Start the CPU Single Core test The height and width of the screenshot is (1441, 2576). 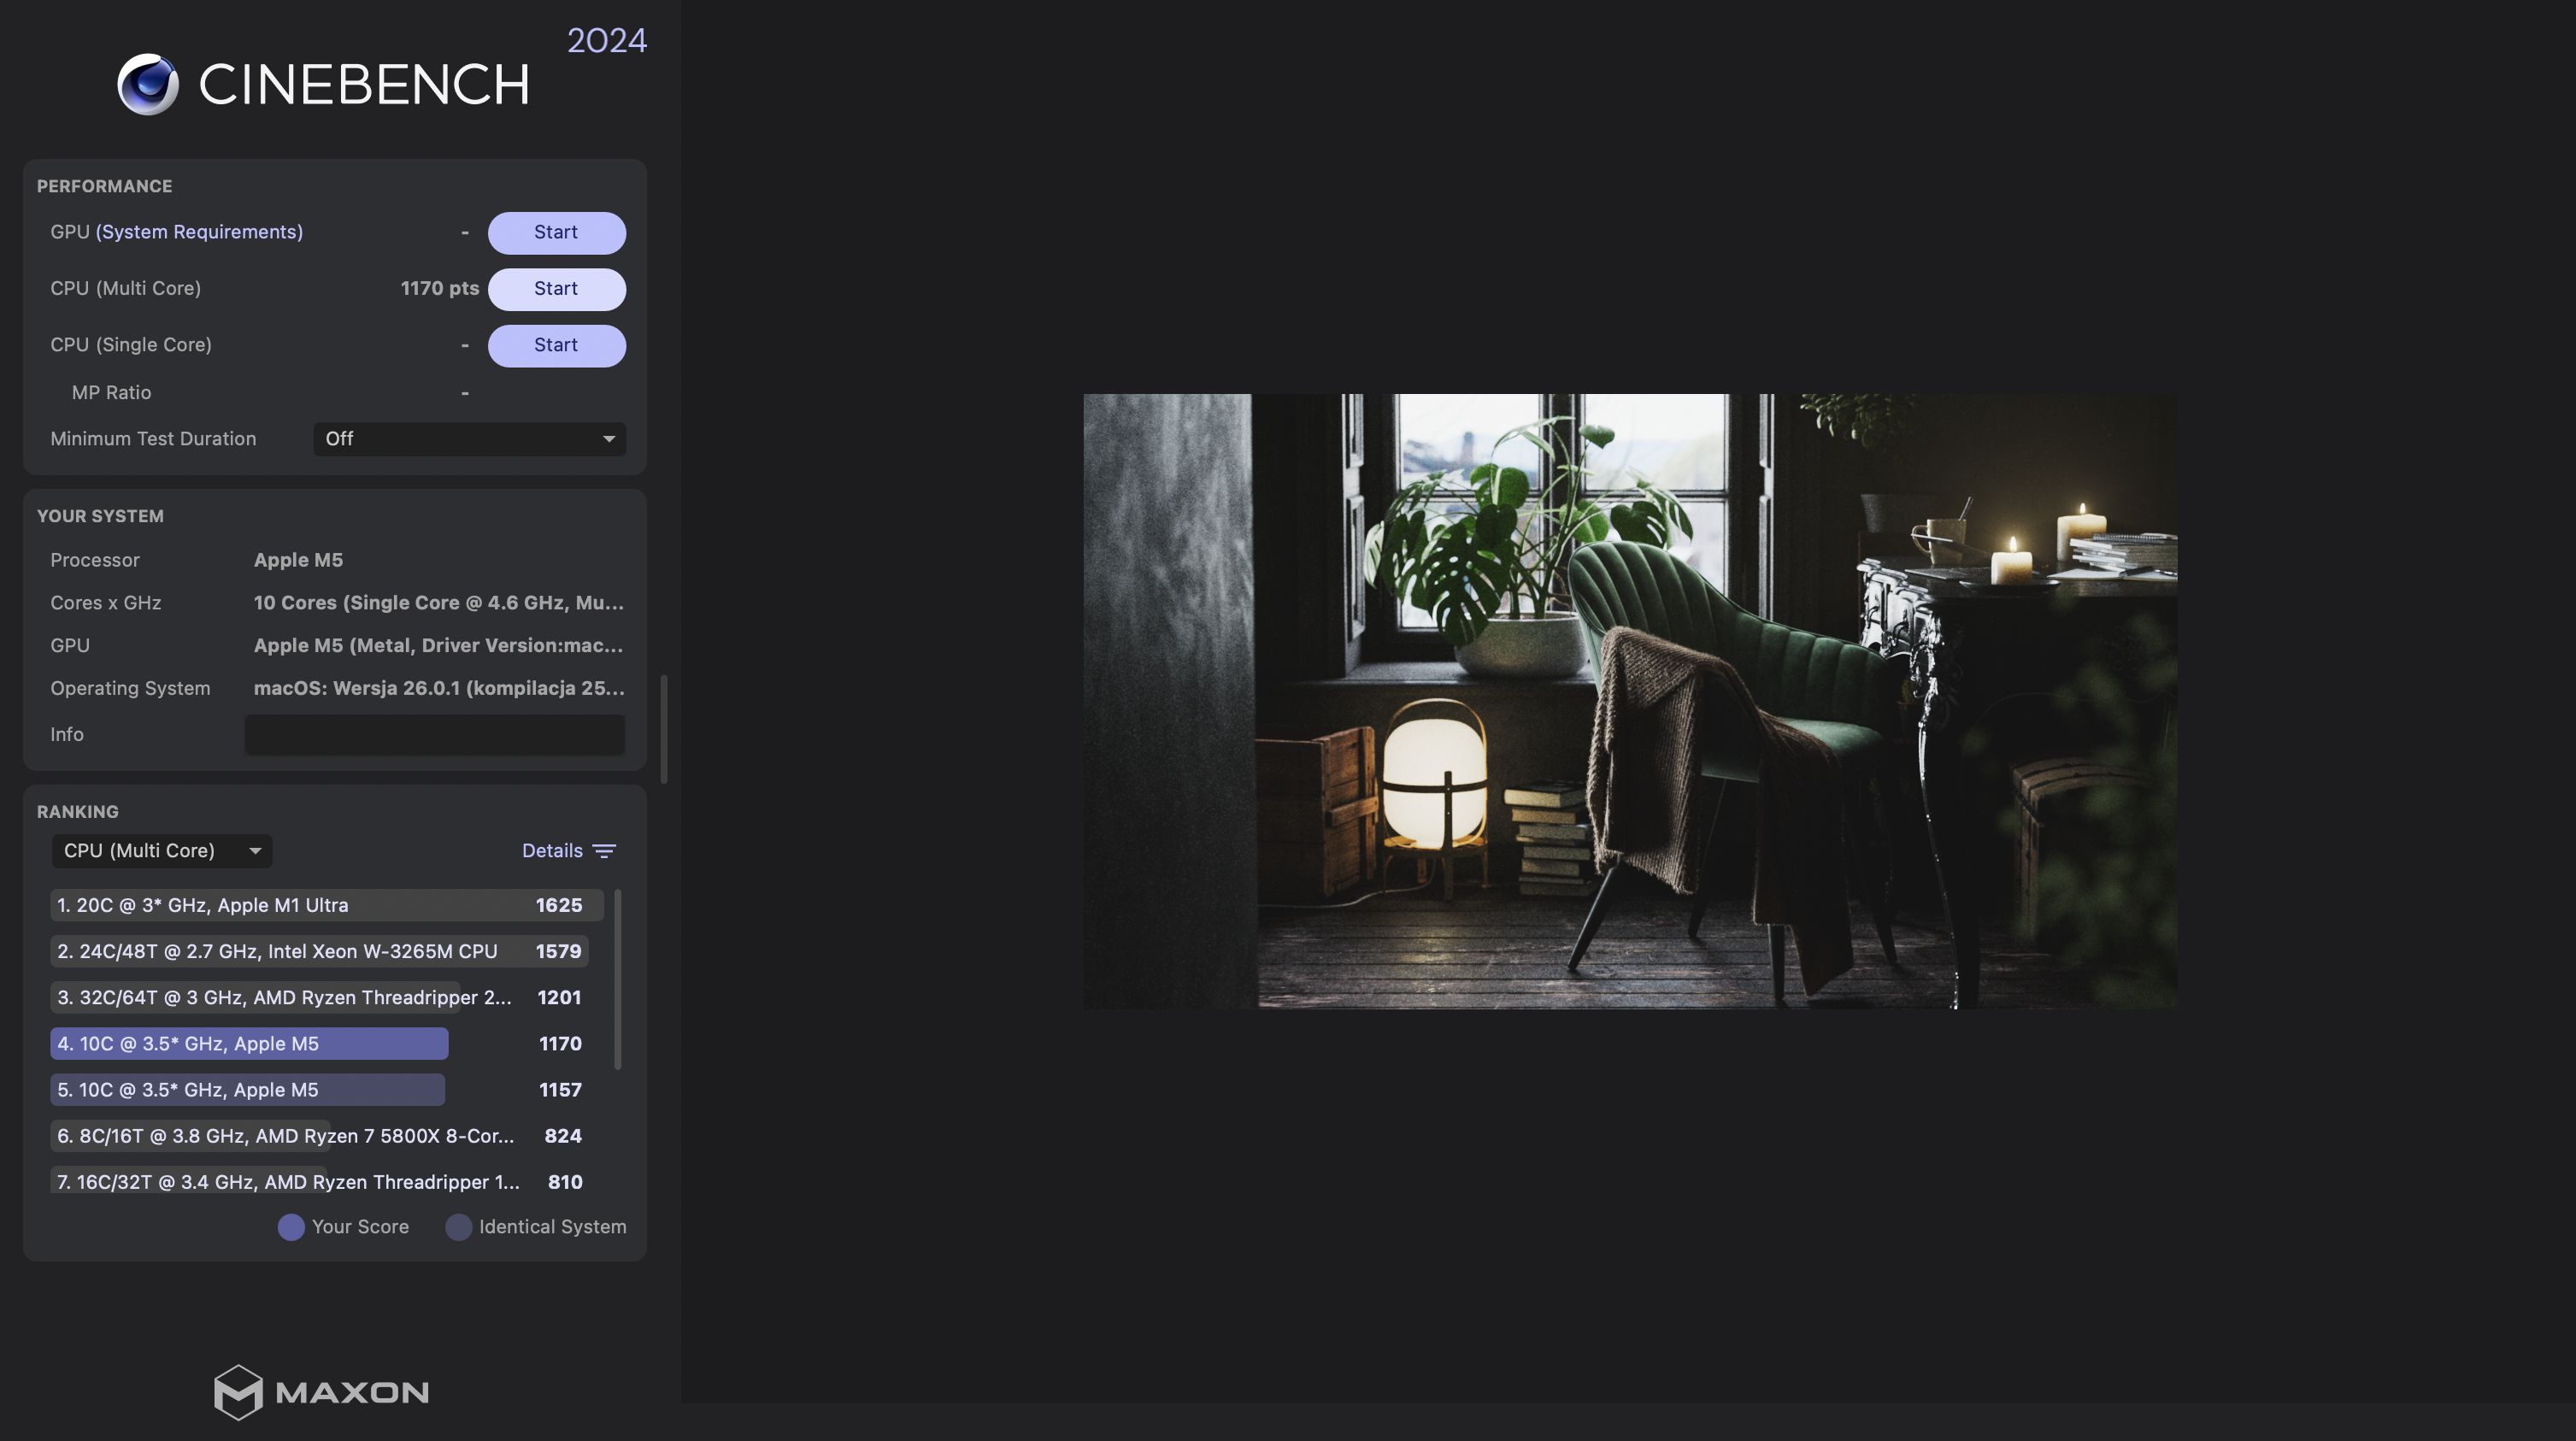click(x=556, y=345)
